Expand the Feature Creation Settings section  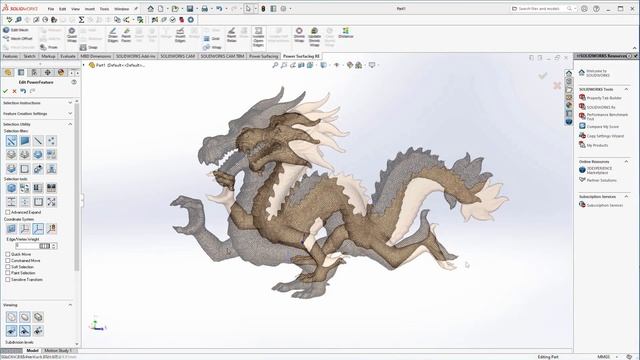point(70,113)
